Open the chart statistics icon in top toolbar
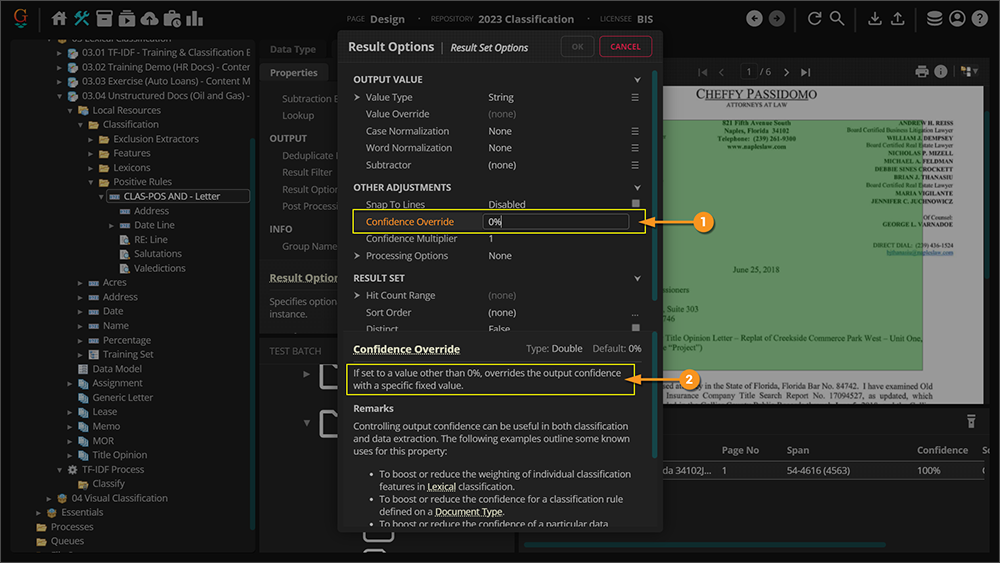This screenshot has width=1000, height=563. coord(194,19)
